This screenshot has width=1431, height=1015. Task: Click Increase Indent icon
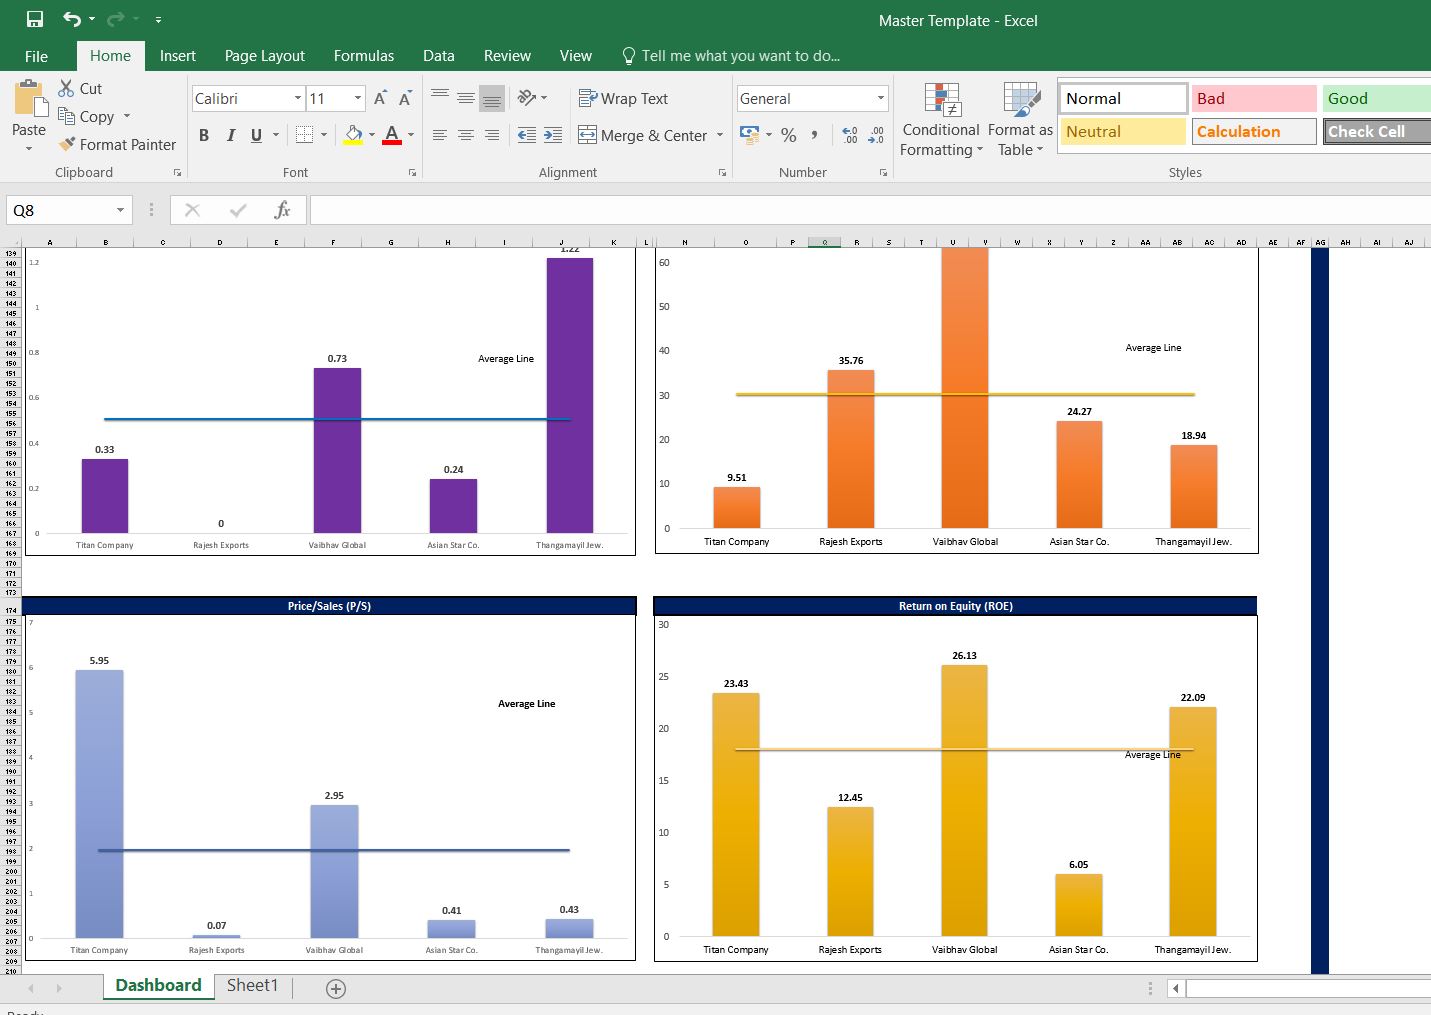[553, 135]
